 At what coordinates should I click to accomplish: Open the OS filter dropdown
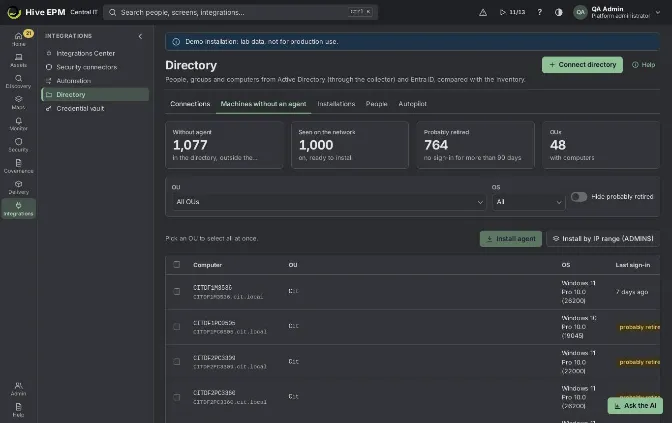point(528,202)
